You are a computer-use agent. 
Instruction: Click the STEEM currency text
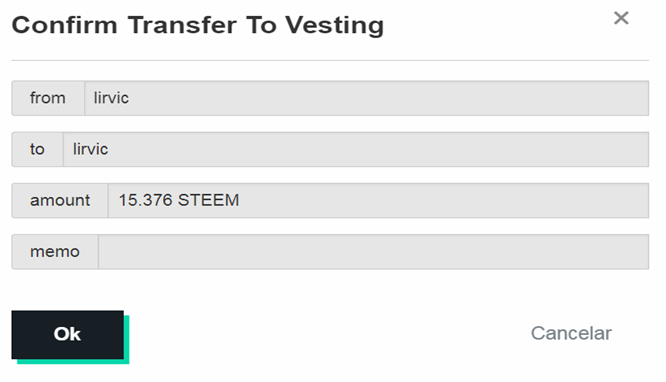(x=209, y=200)
